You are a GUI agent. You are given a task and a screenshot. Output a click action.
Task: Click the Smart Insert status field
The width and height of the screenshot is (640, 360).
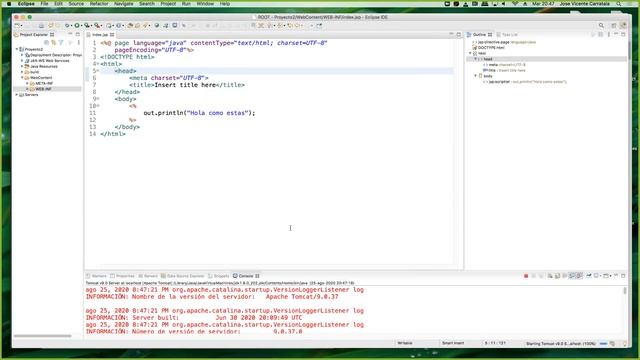tap(453, 343)
